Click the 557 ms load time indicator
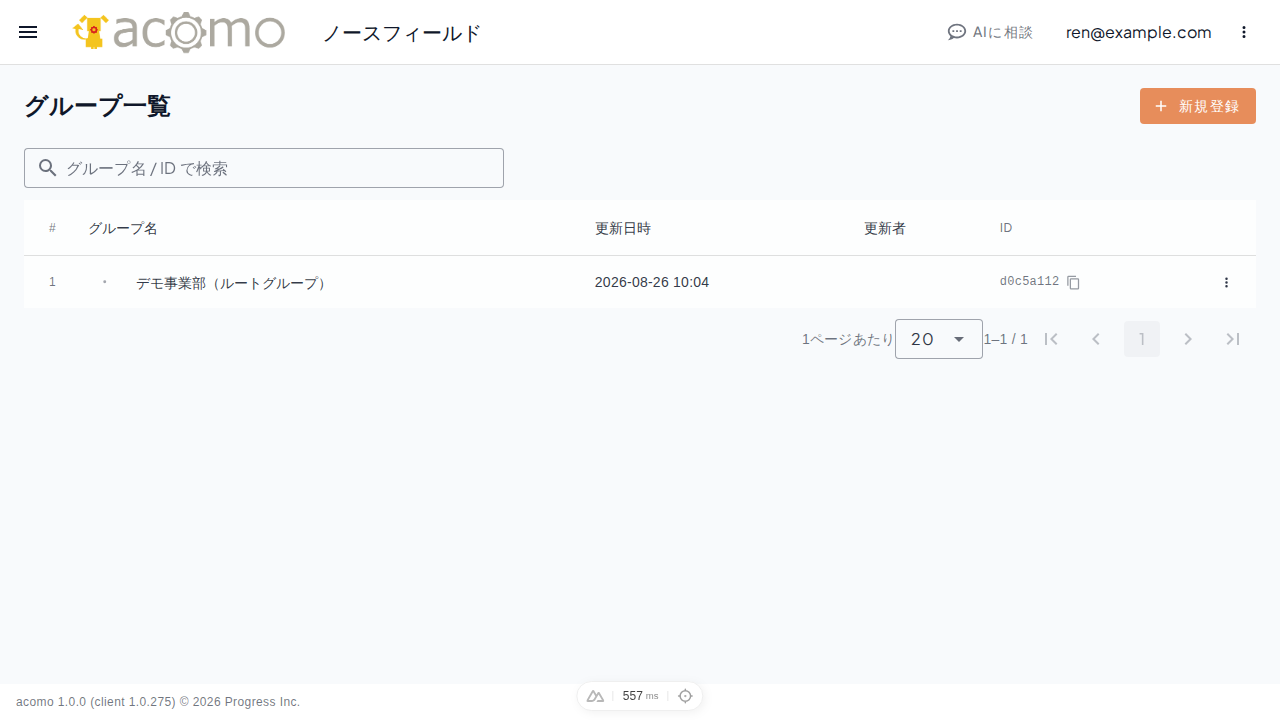Screen dimensions: 1280x720 pos(640,696)
